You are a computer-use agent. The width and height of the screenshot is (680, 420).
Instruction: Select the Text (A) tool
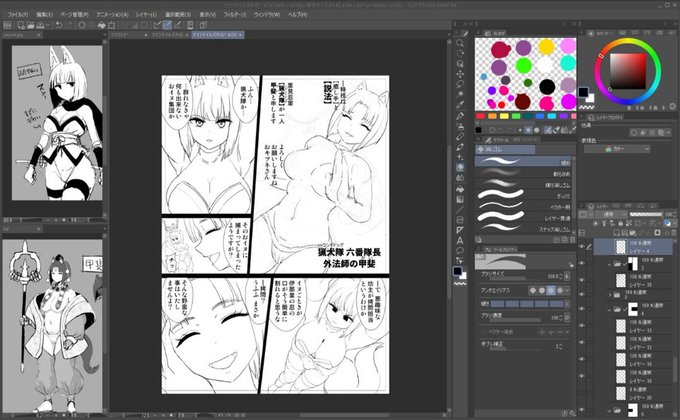[460, 241]
